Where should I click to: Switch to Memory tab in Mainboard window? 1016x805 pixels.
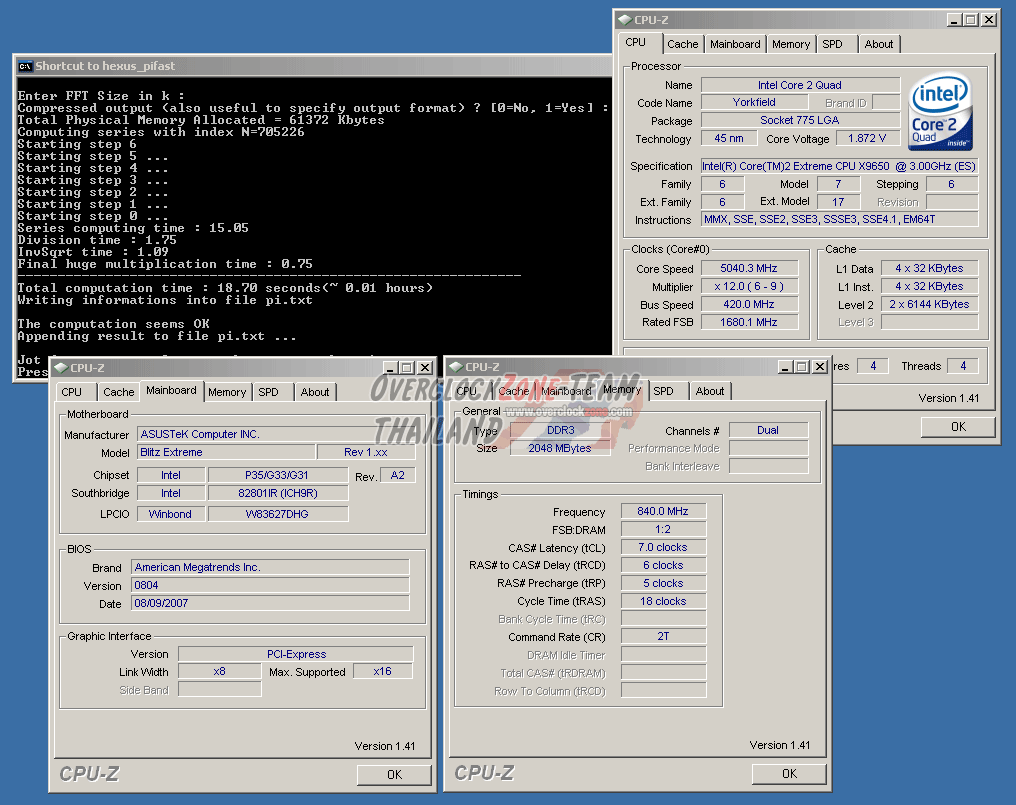[227, 392]
